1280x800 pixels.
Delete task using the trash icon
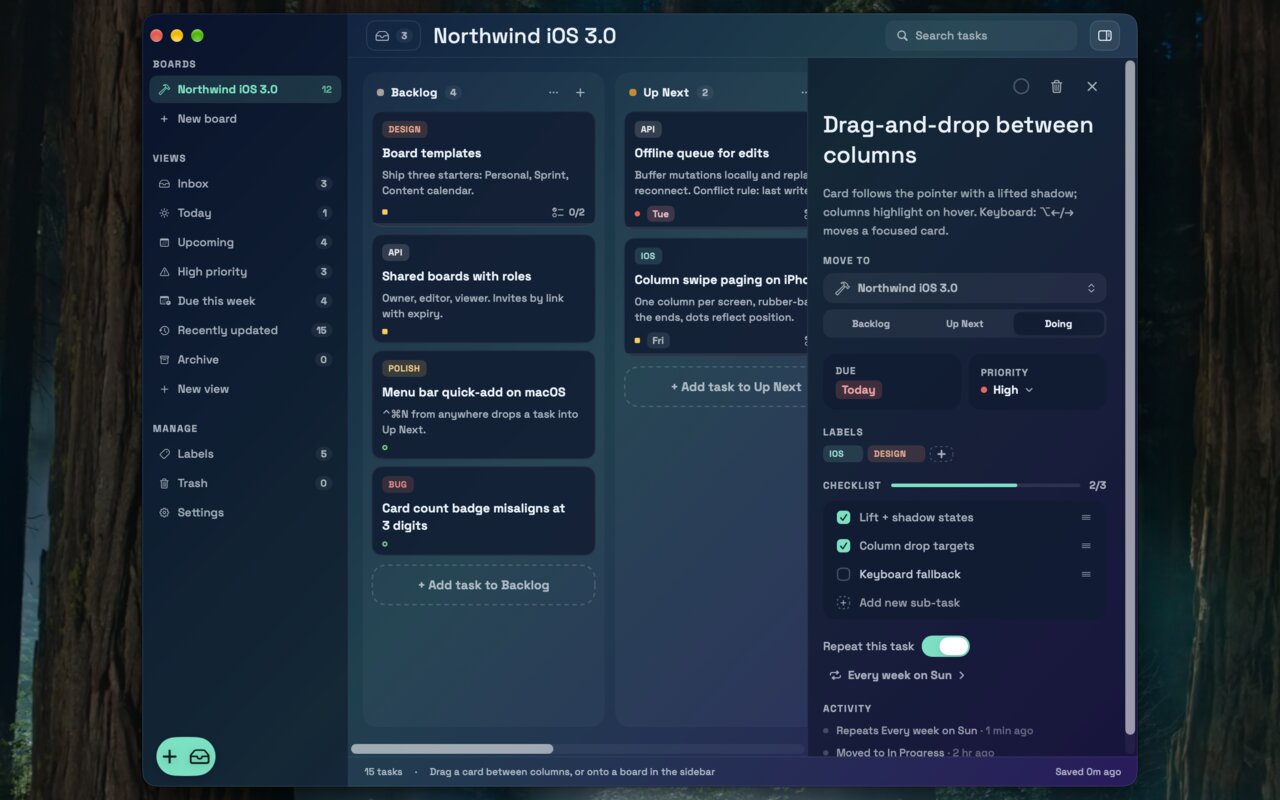tap(1056, 87)
